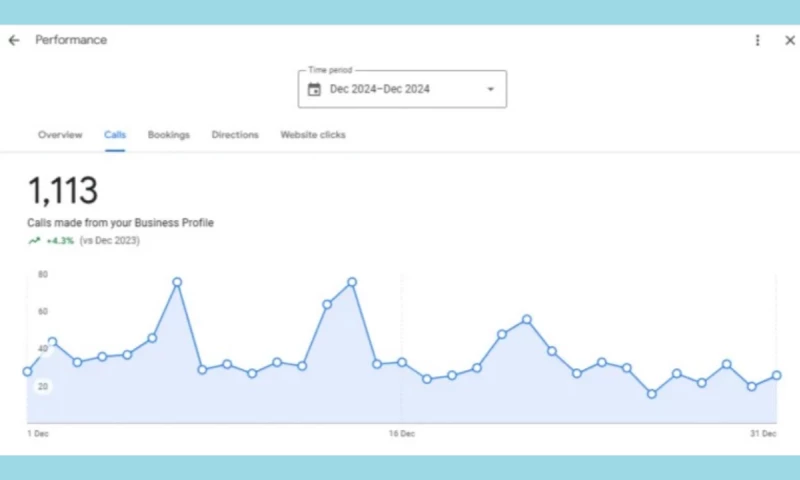This screenshot has height=480, width=800.
Task: Click the '16 Dec' axis label
Action: (402, 434)
